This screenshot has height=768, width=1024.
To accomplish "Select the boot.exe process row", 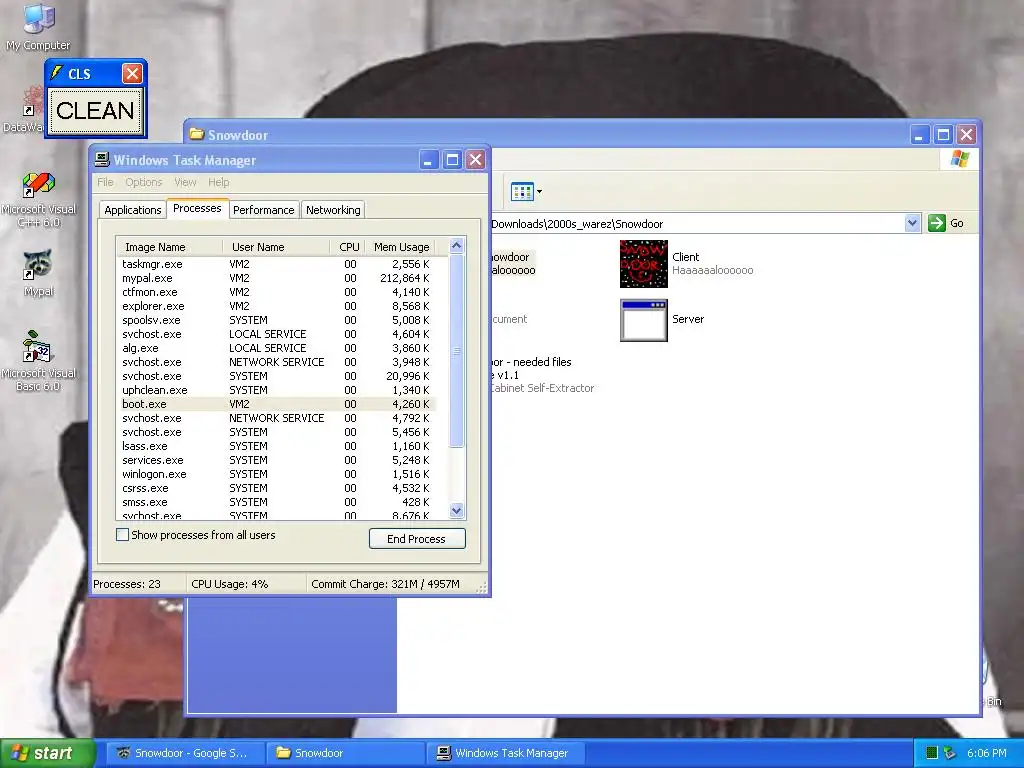I will 276,404.
